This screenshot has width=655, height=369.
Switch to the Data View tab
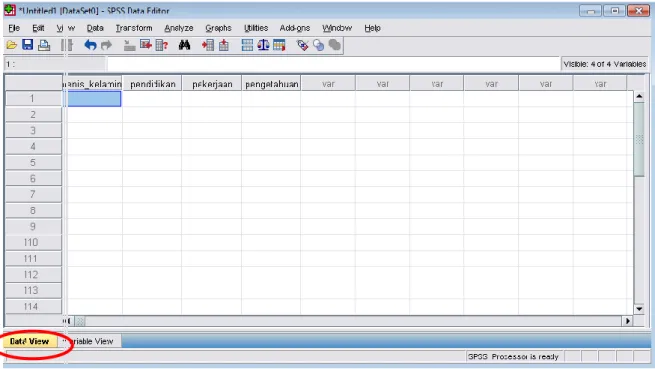(x=29, y=341)
